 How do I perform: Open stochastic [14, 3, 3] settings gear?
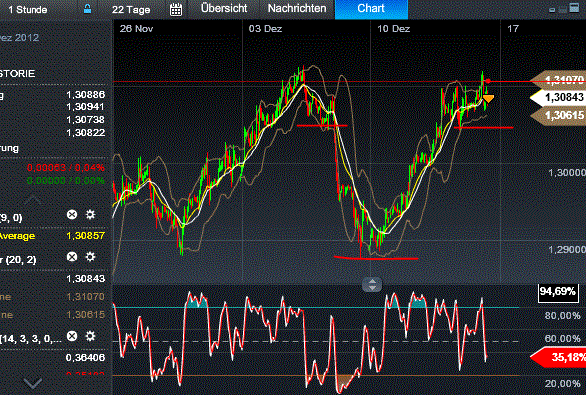point(90,336)
